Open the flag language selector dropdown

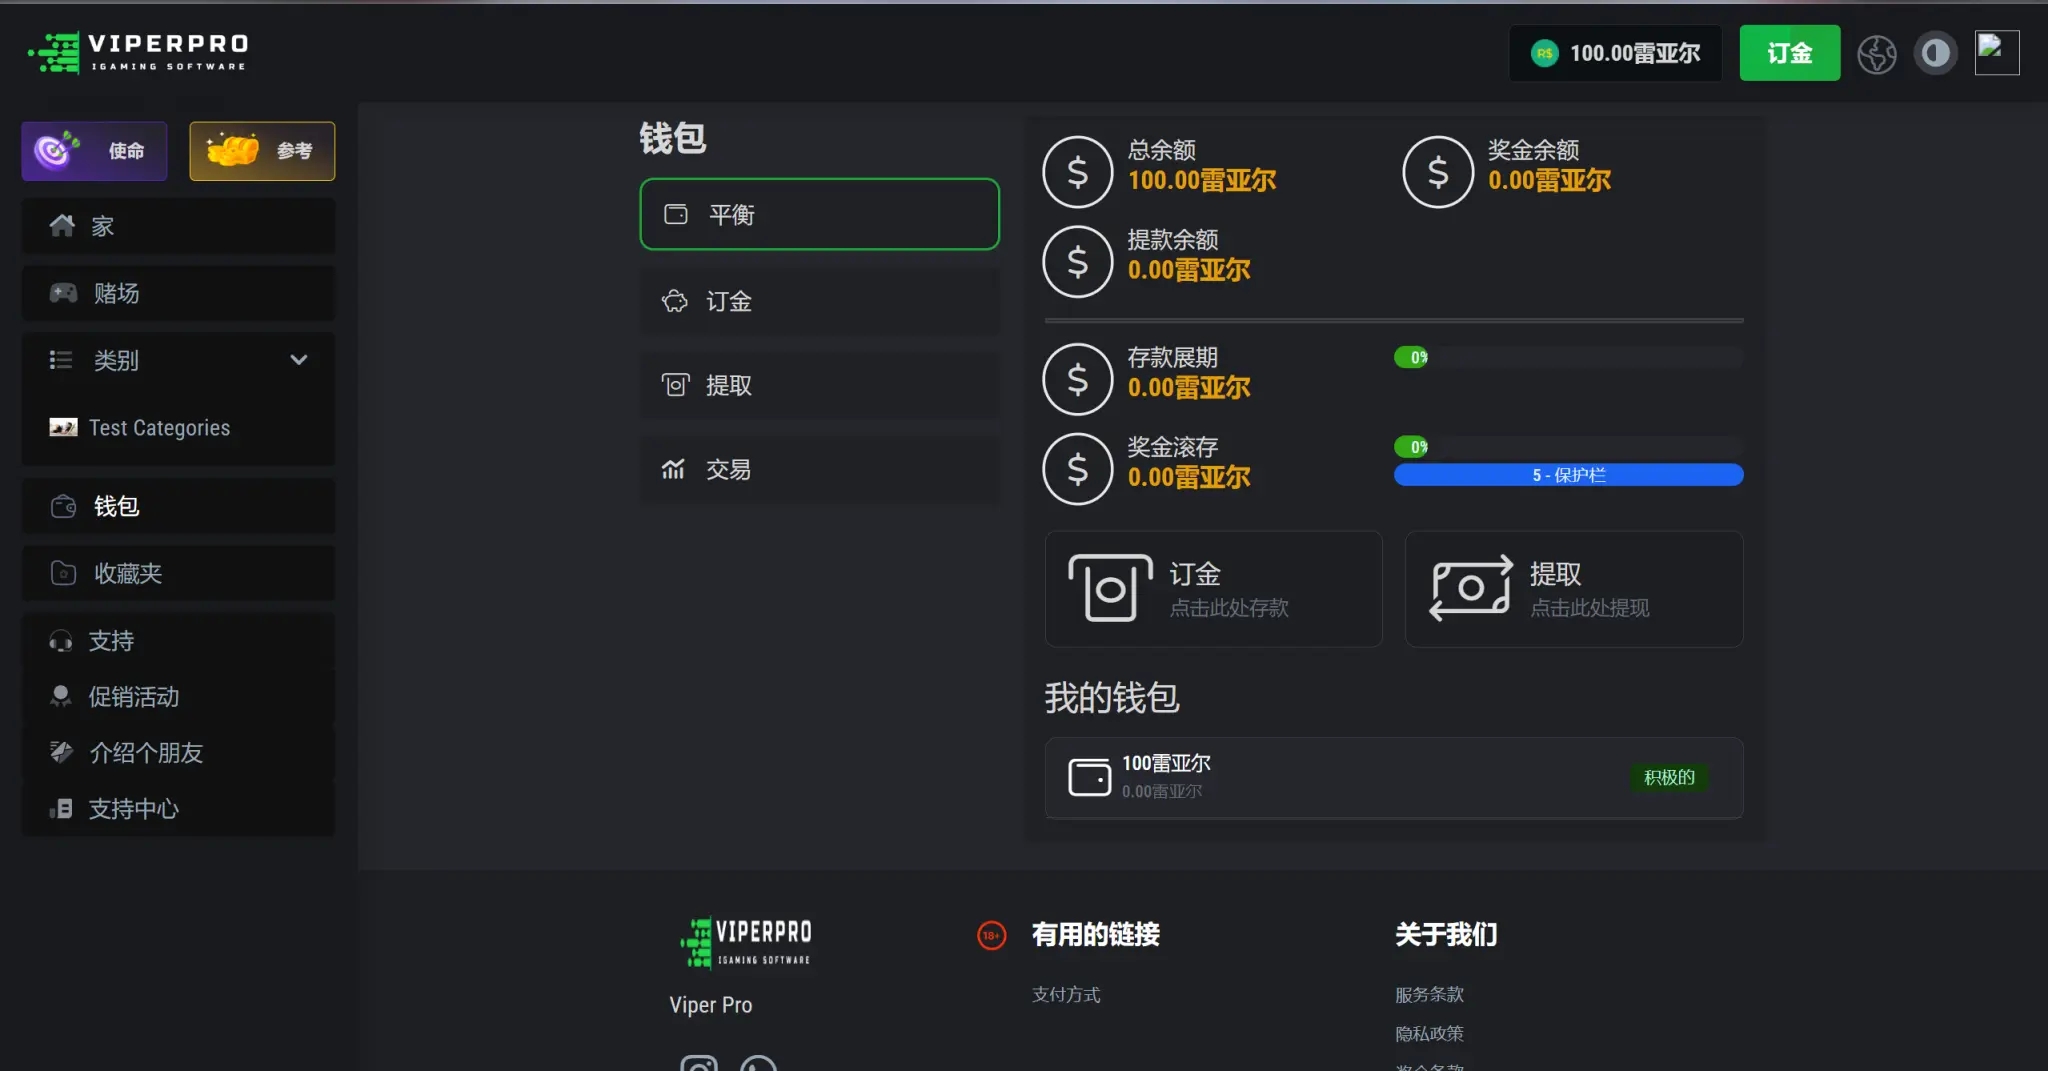(1997, 52)
